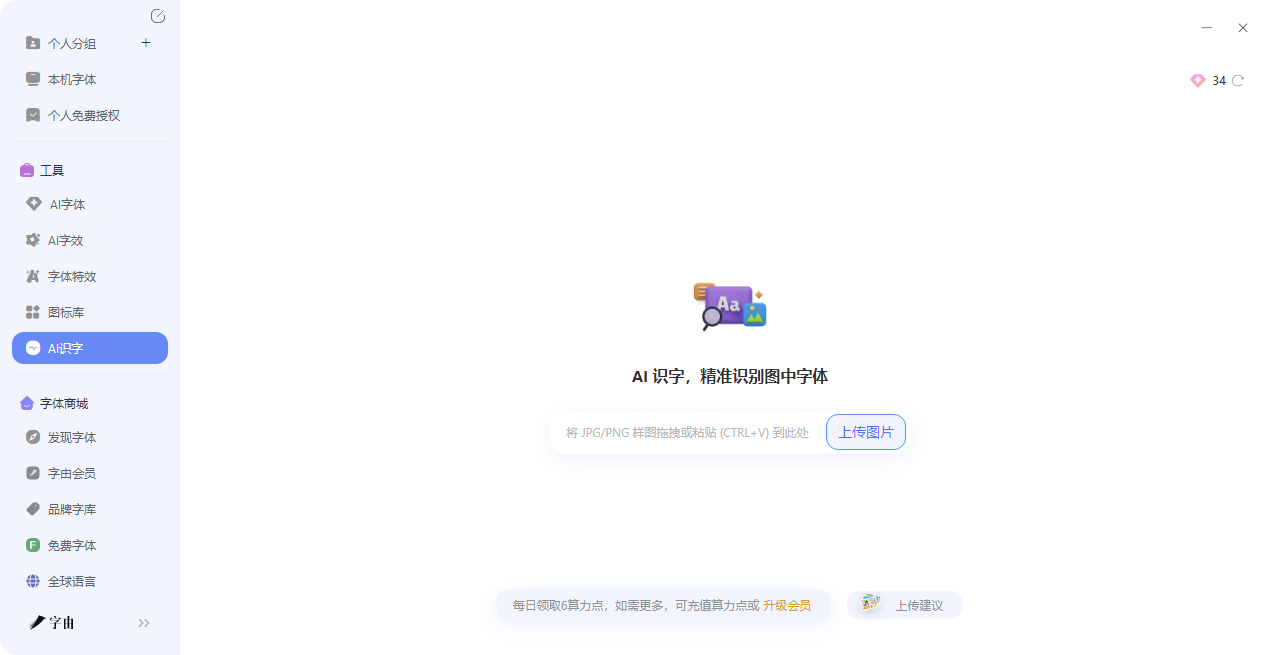
Task: Click the 升级会员 link
Action: 786,605
